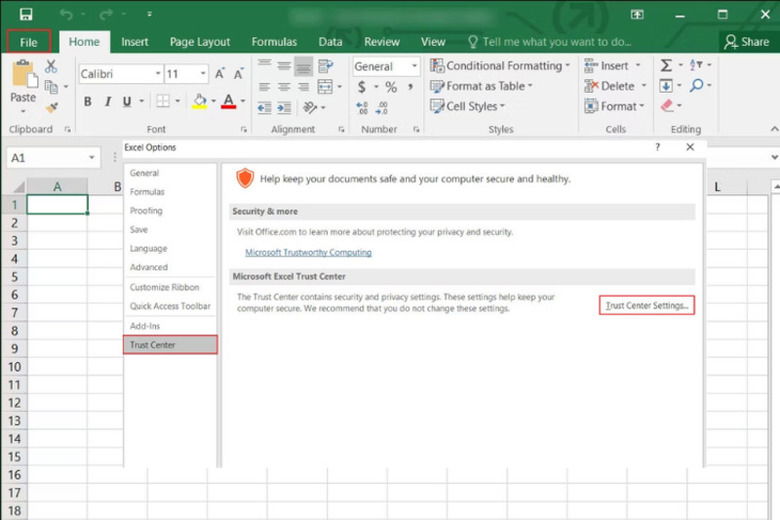Open Cell Styles gallery

tap(467, 106)
